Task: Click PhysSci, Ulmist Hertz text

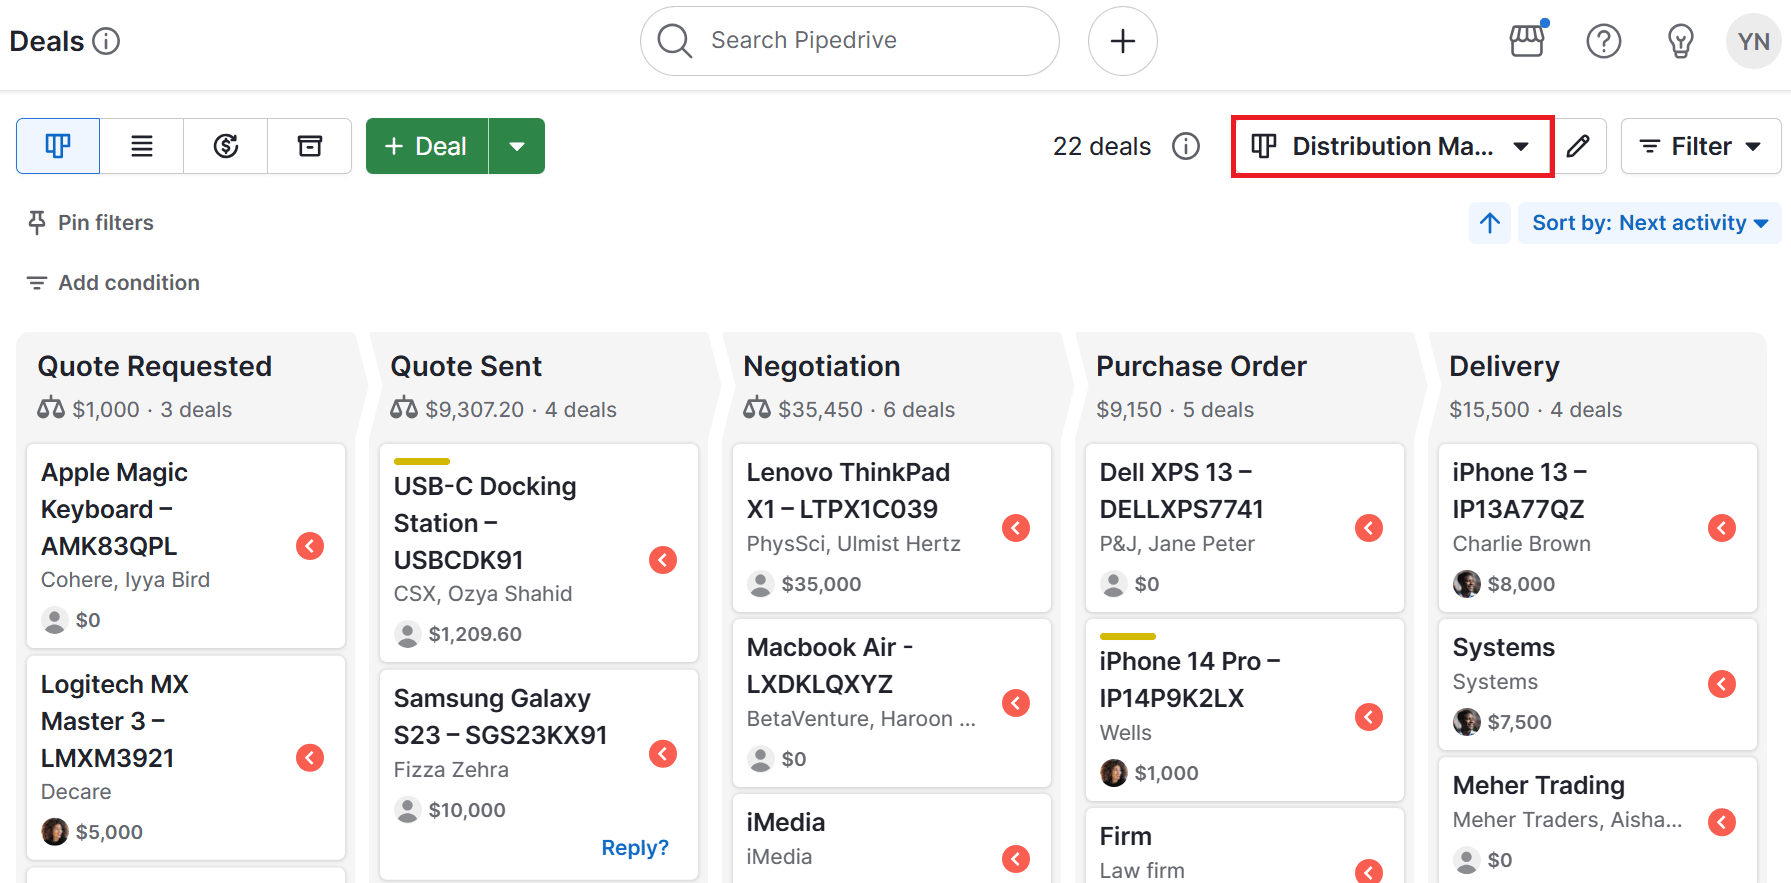Action: coord(854,544)
